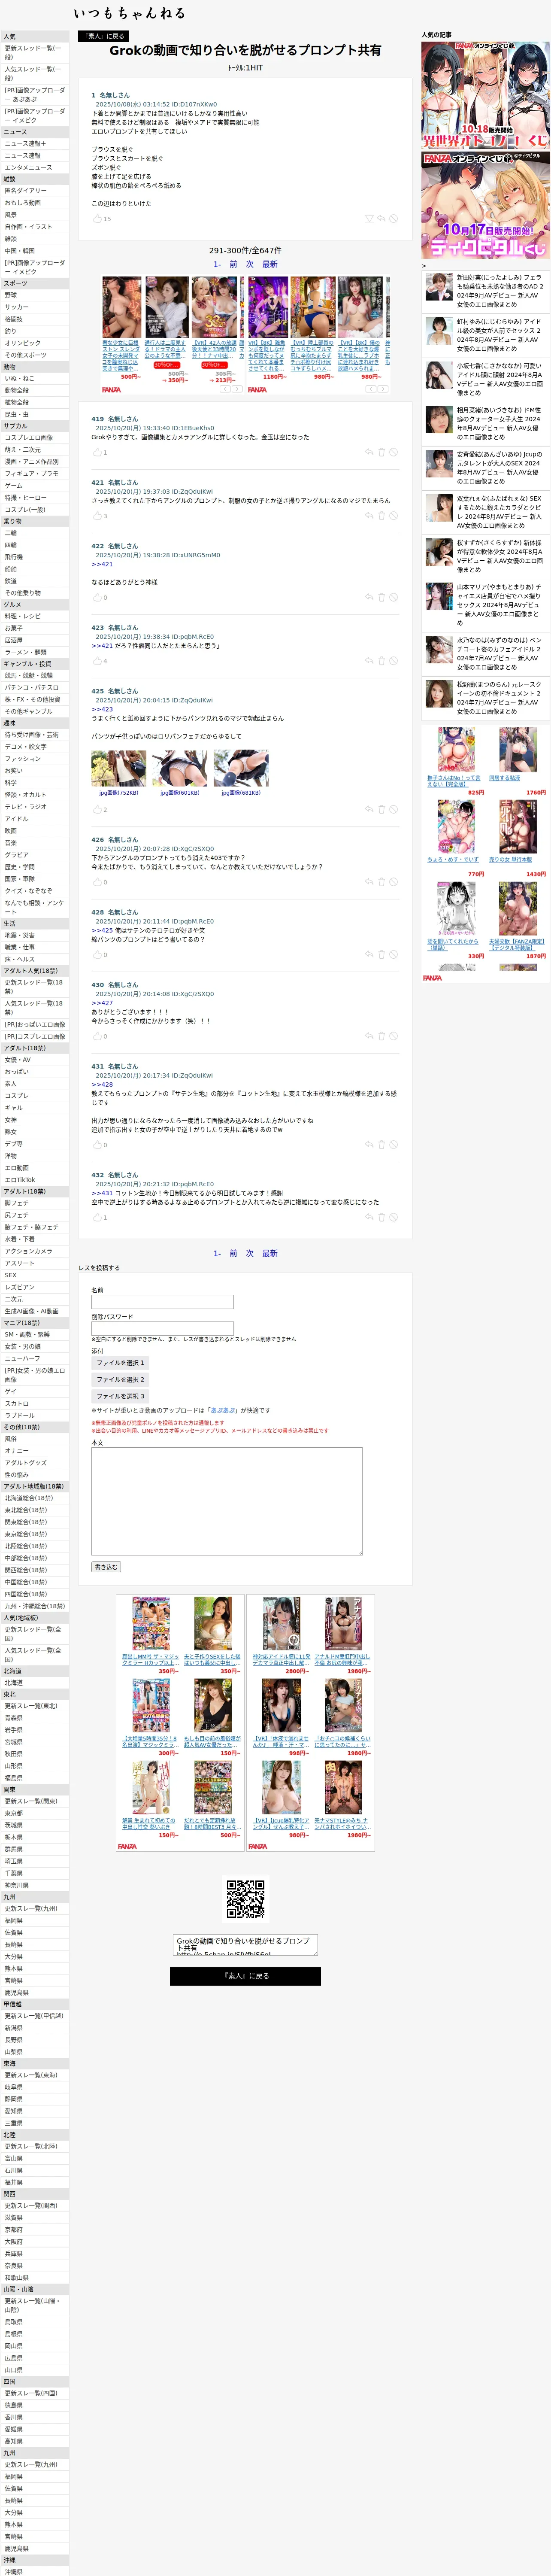Like the opening post number 1
This screenshot has width=551, height=2576.
point(97,218)
